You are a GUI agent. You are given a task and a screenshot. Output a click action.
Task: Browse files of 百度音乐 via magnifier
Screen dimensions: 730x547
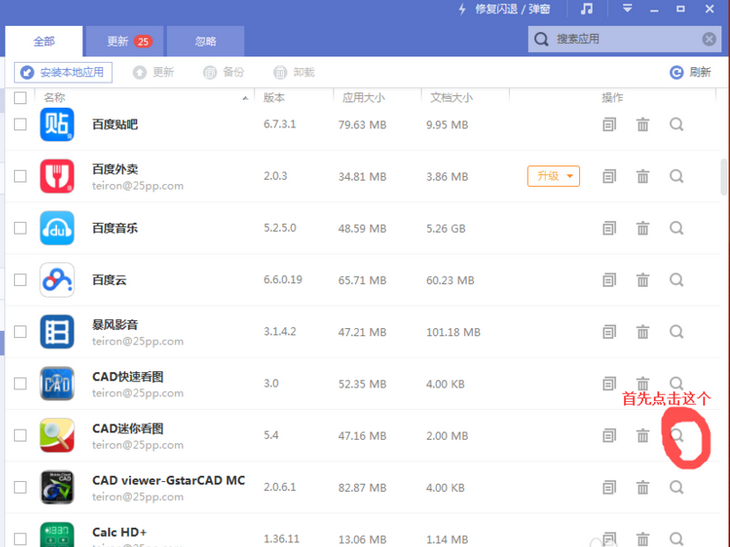[676, 228]
